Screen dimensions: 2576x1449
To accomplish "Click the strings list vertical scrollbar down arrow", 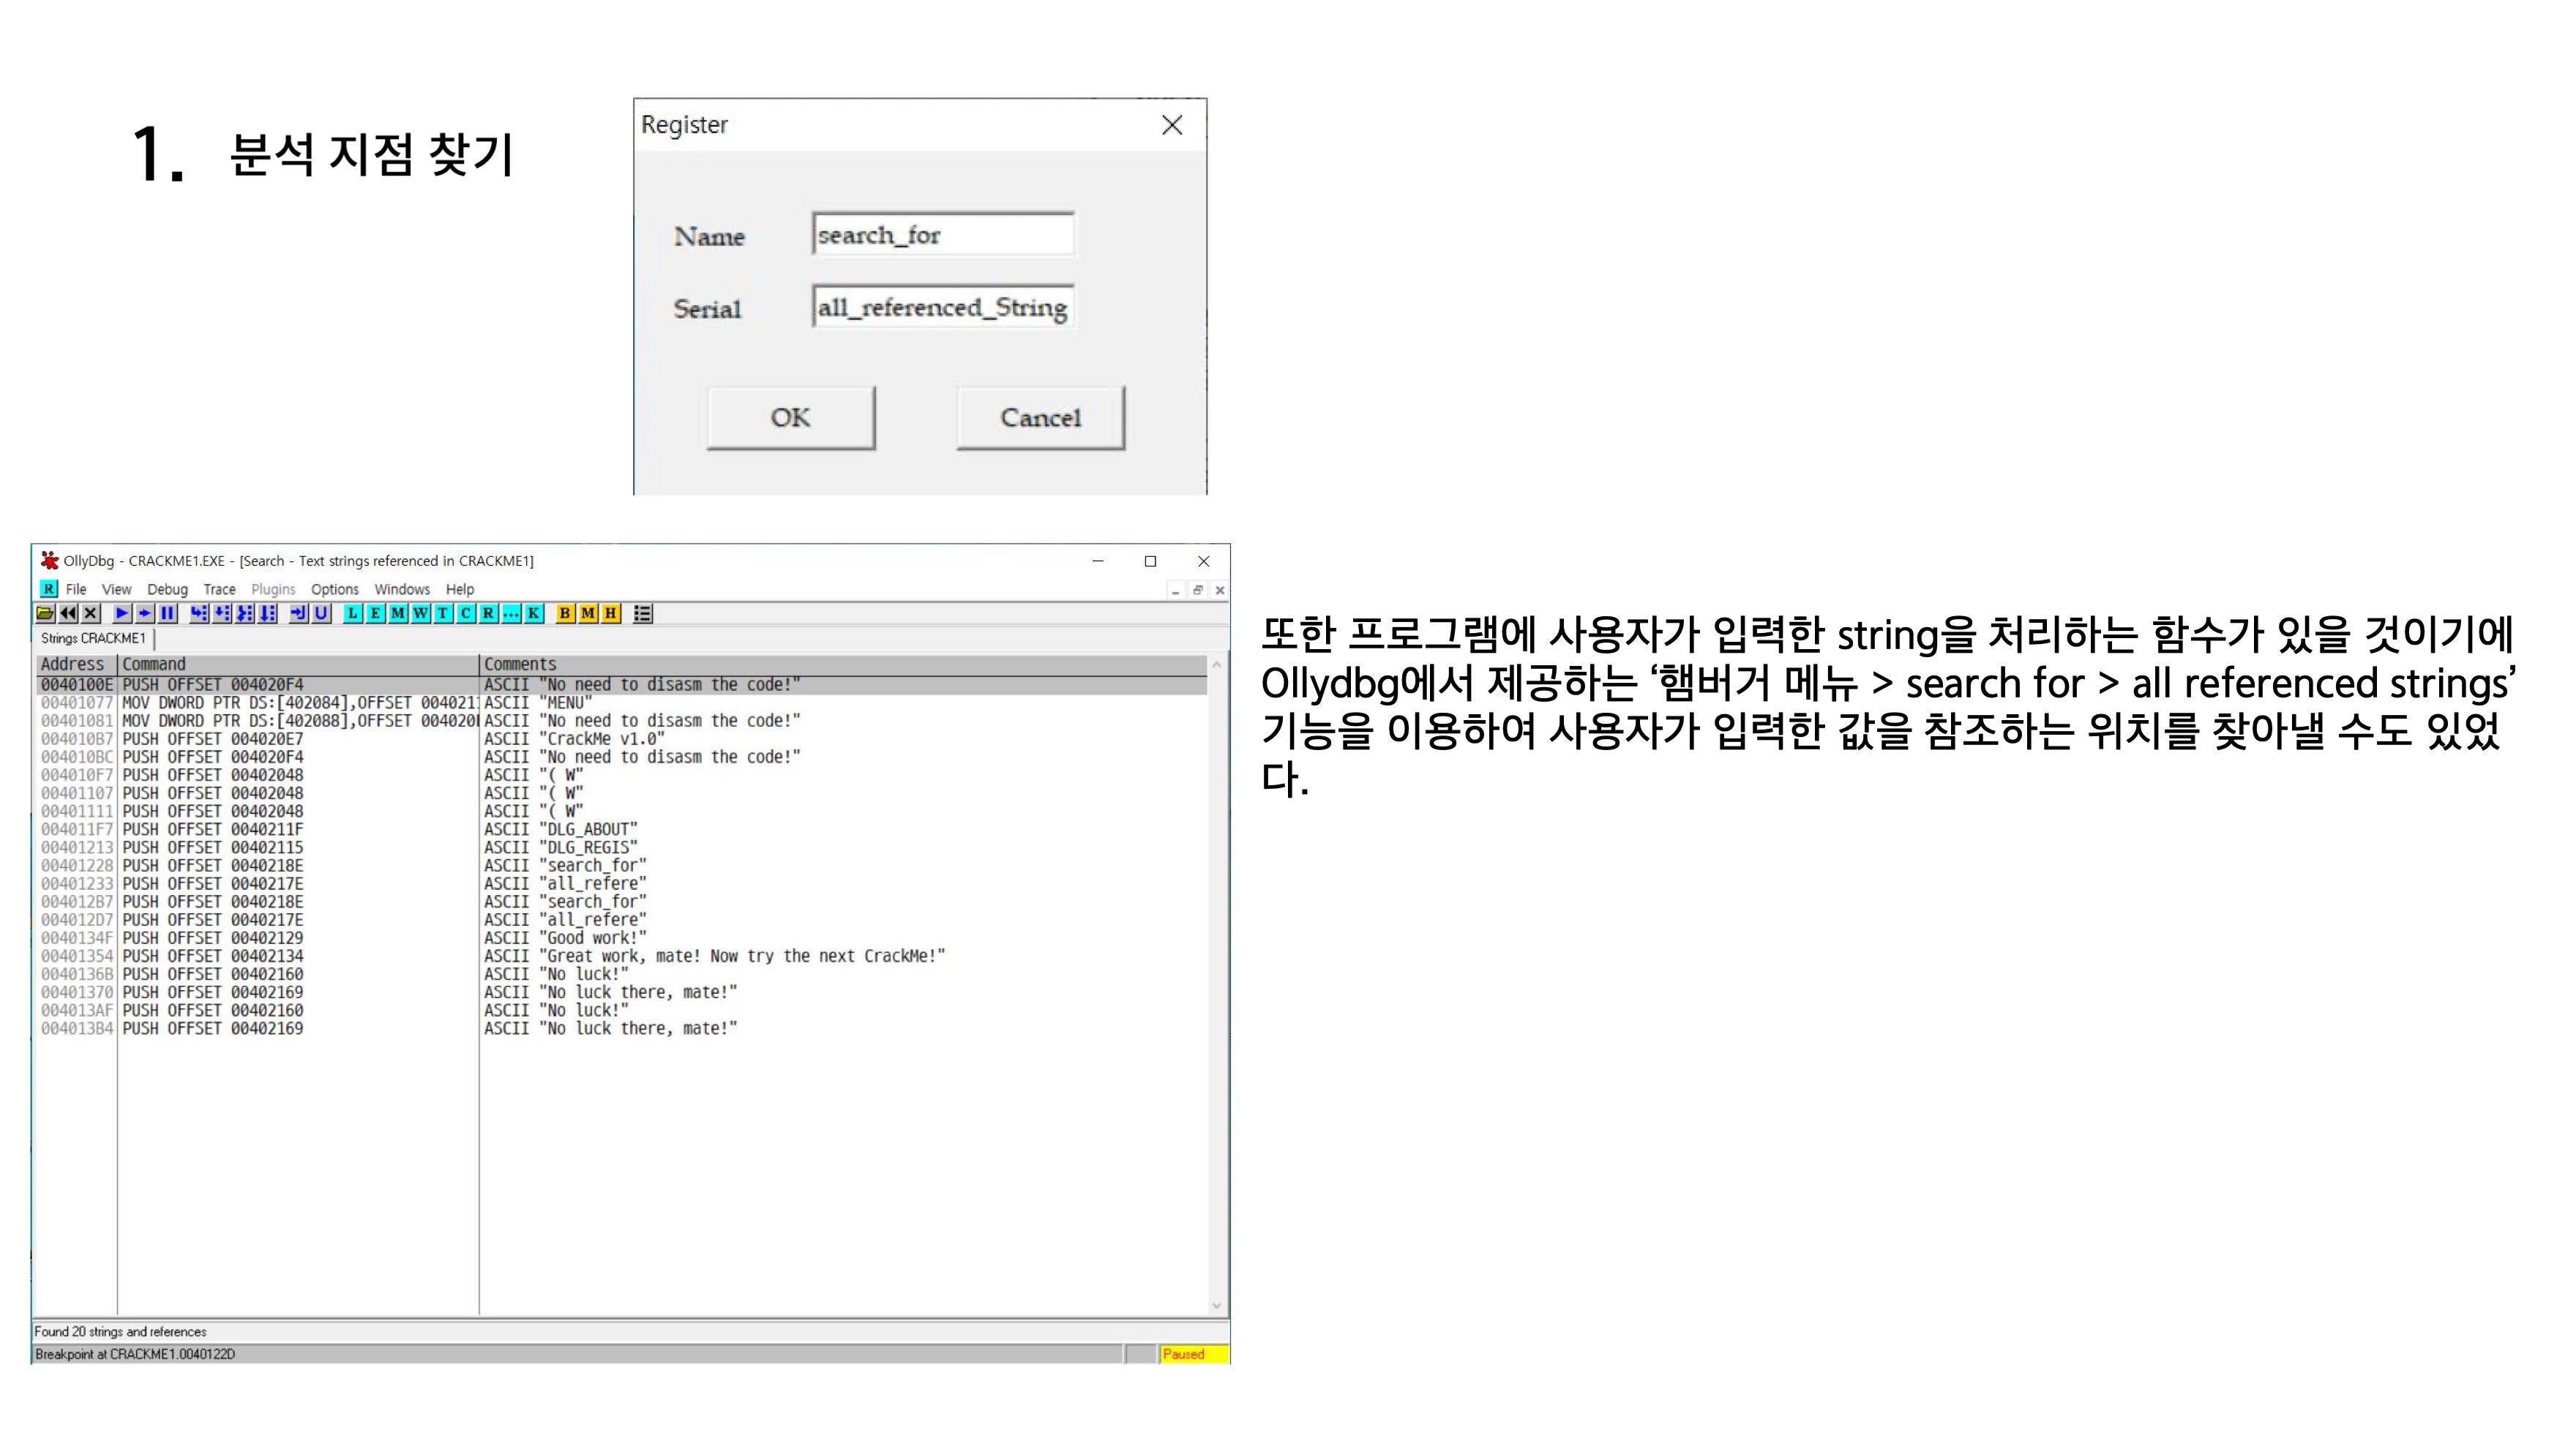I will [x=1216, y=1305].
